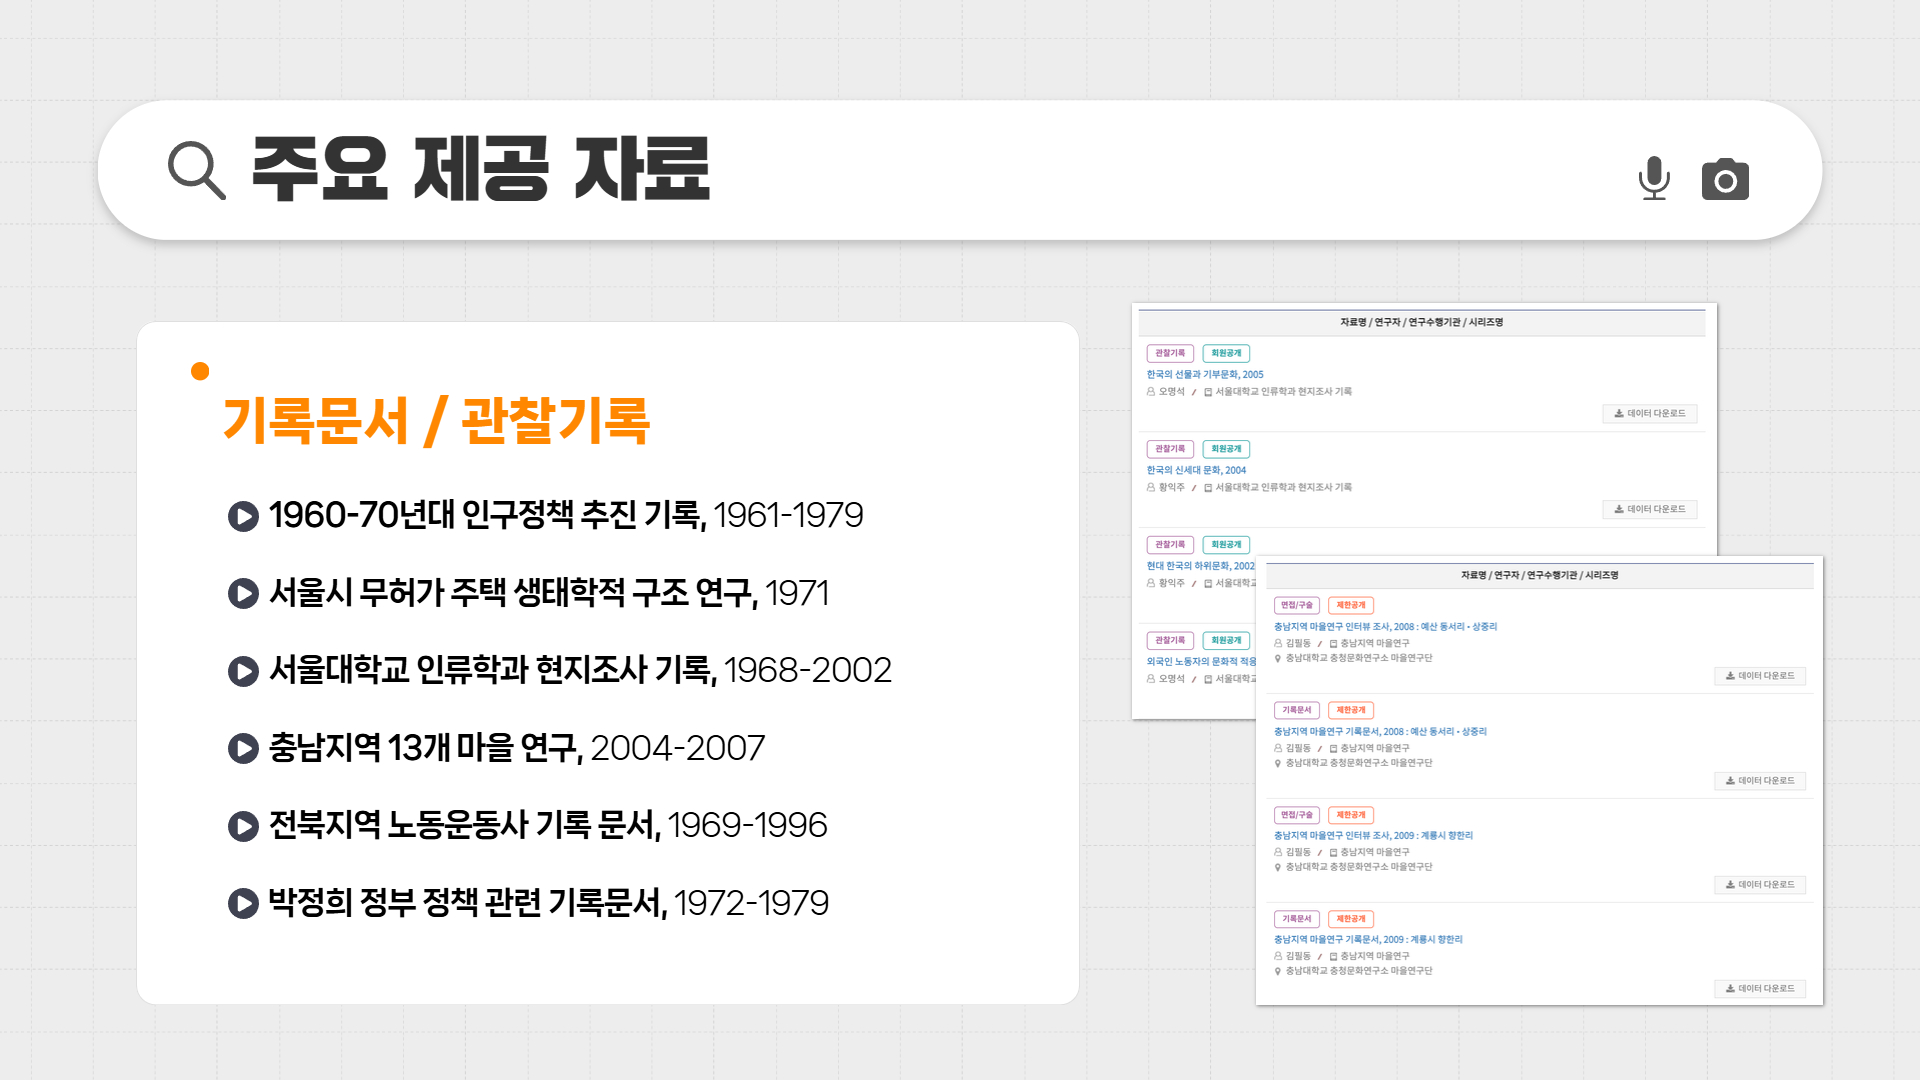Click the 제한공개 tag above 마을연구 기록문서, 2008
The width and height of the screenshot is (1920, 1080).
pos(1351,710)
